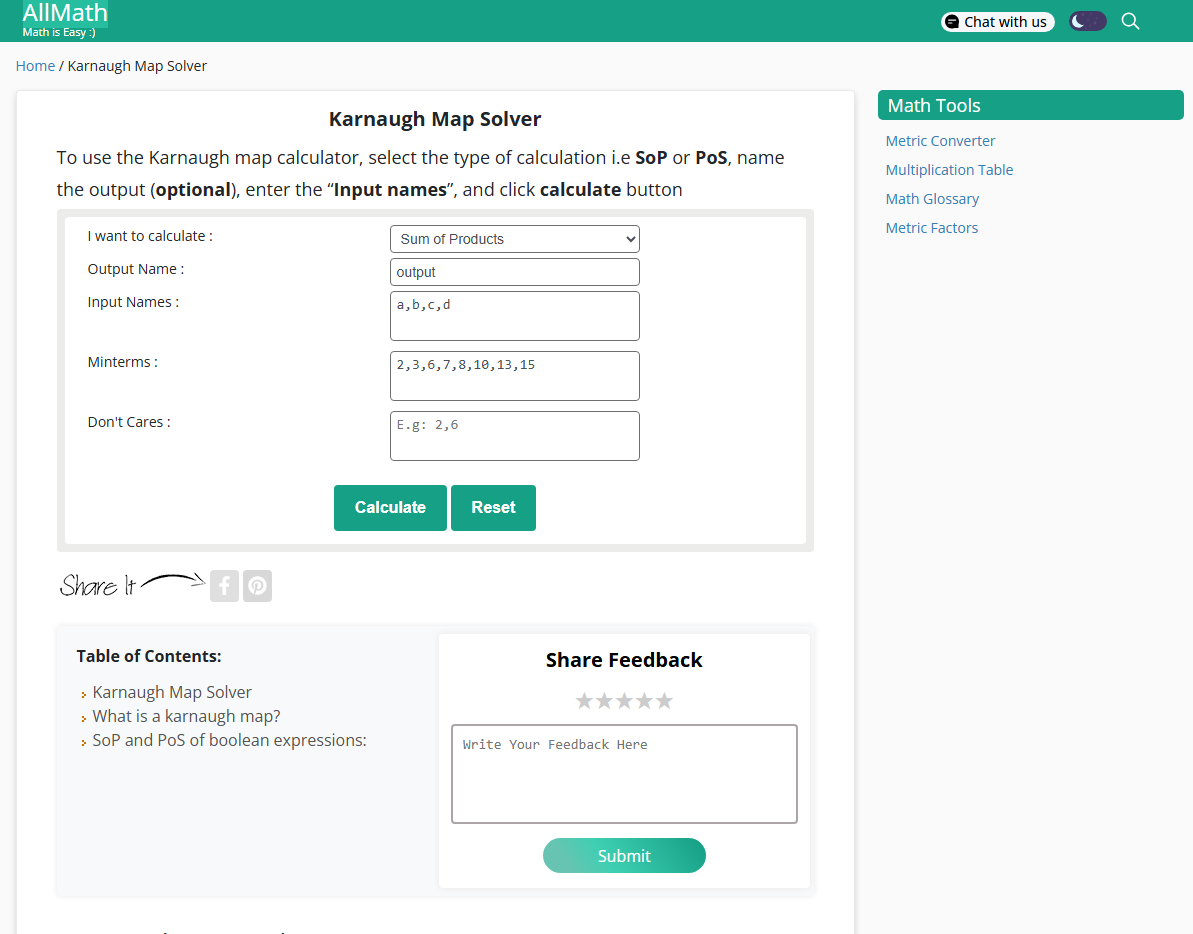This screenshot has width=1193, height=934.
Task: Click the Karnaugh Map Solver page heading
Action: pyautogui.click(x=434, y=119)
